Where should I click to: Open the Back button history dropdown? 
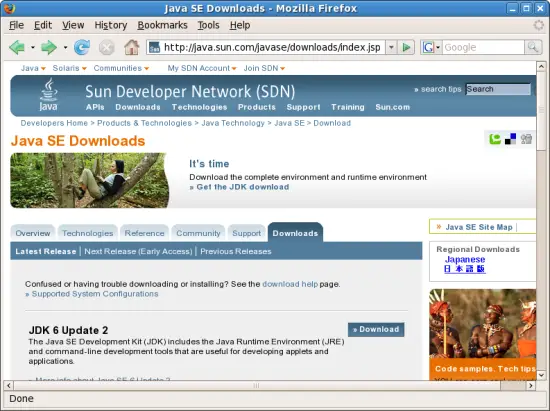coord(33,47)
